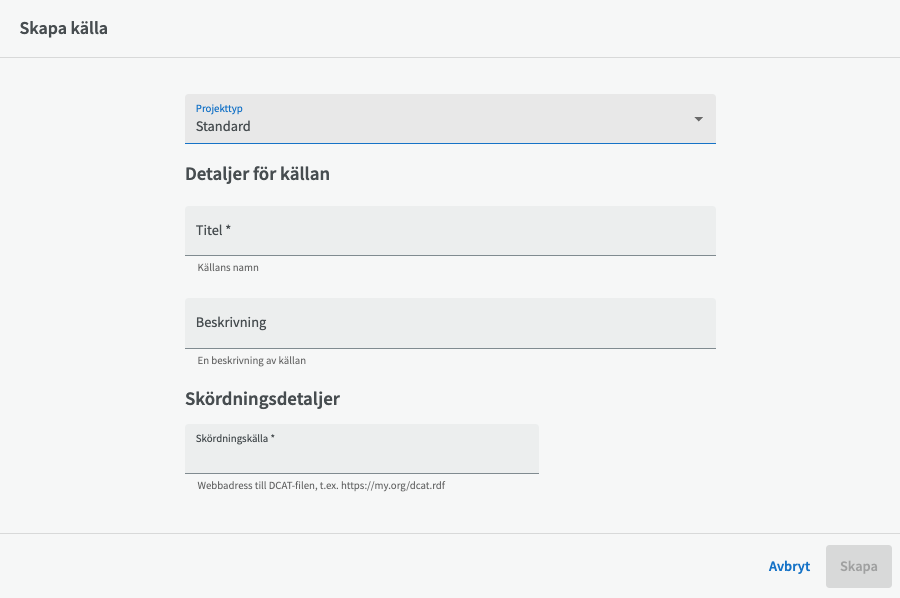Click the "Skördningskälla *" floating label
Image resolution: width=900 pixels, height=598 pixels.
[235, 438]
